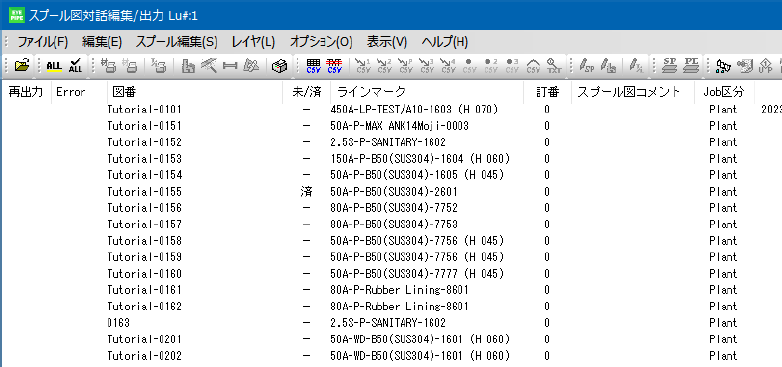Click the first material print icon
Viewport: 782px width, 367px height.
pyautogui.click(x=108, y=66)
